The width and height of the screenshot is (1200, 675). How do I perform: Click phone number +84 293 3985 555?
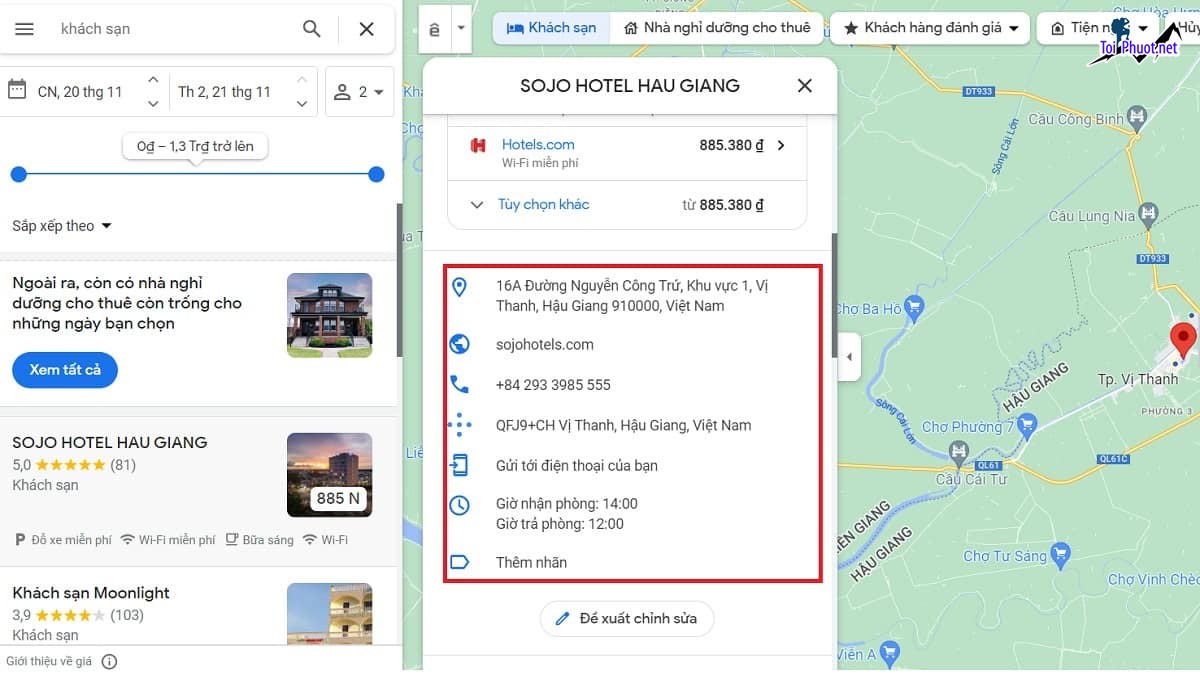point(553,385)
